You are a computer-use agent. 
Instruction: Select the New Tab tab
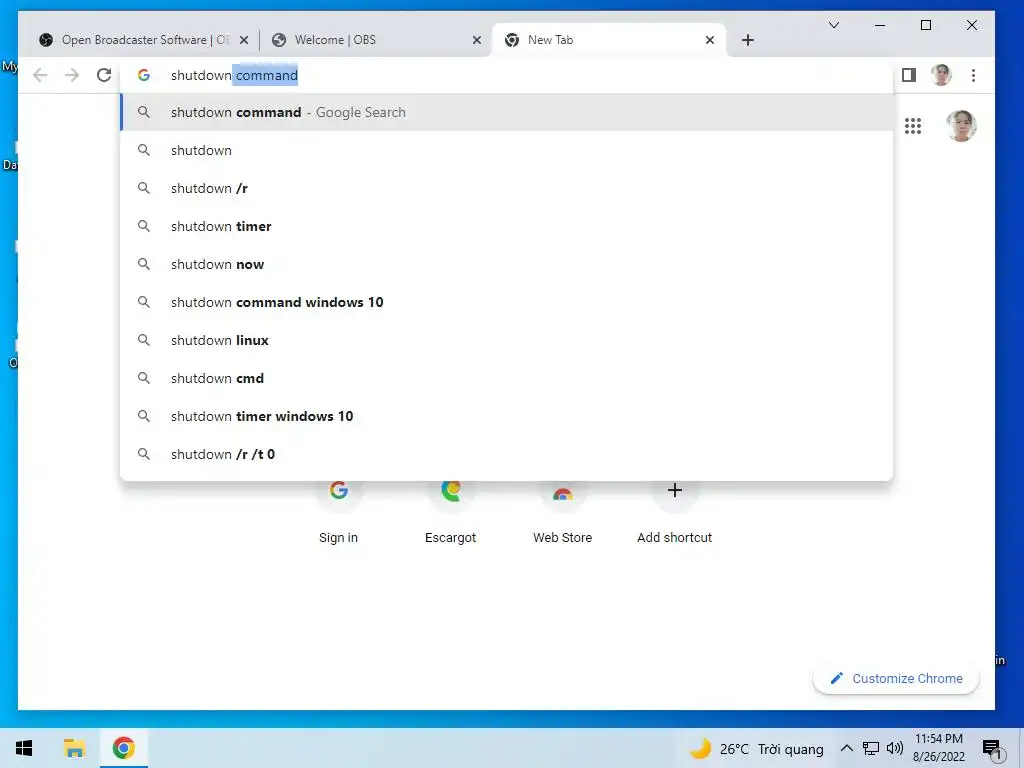click(607, 40)
